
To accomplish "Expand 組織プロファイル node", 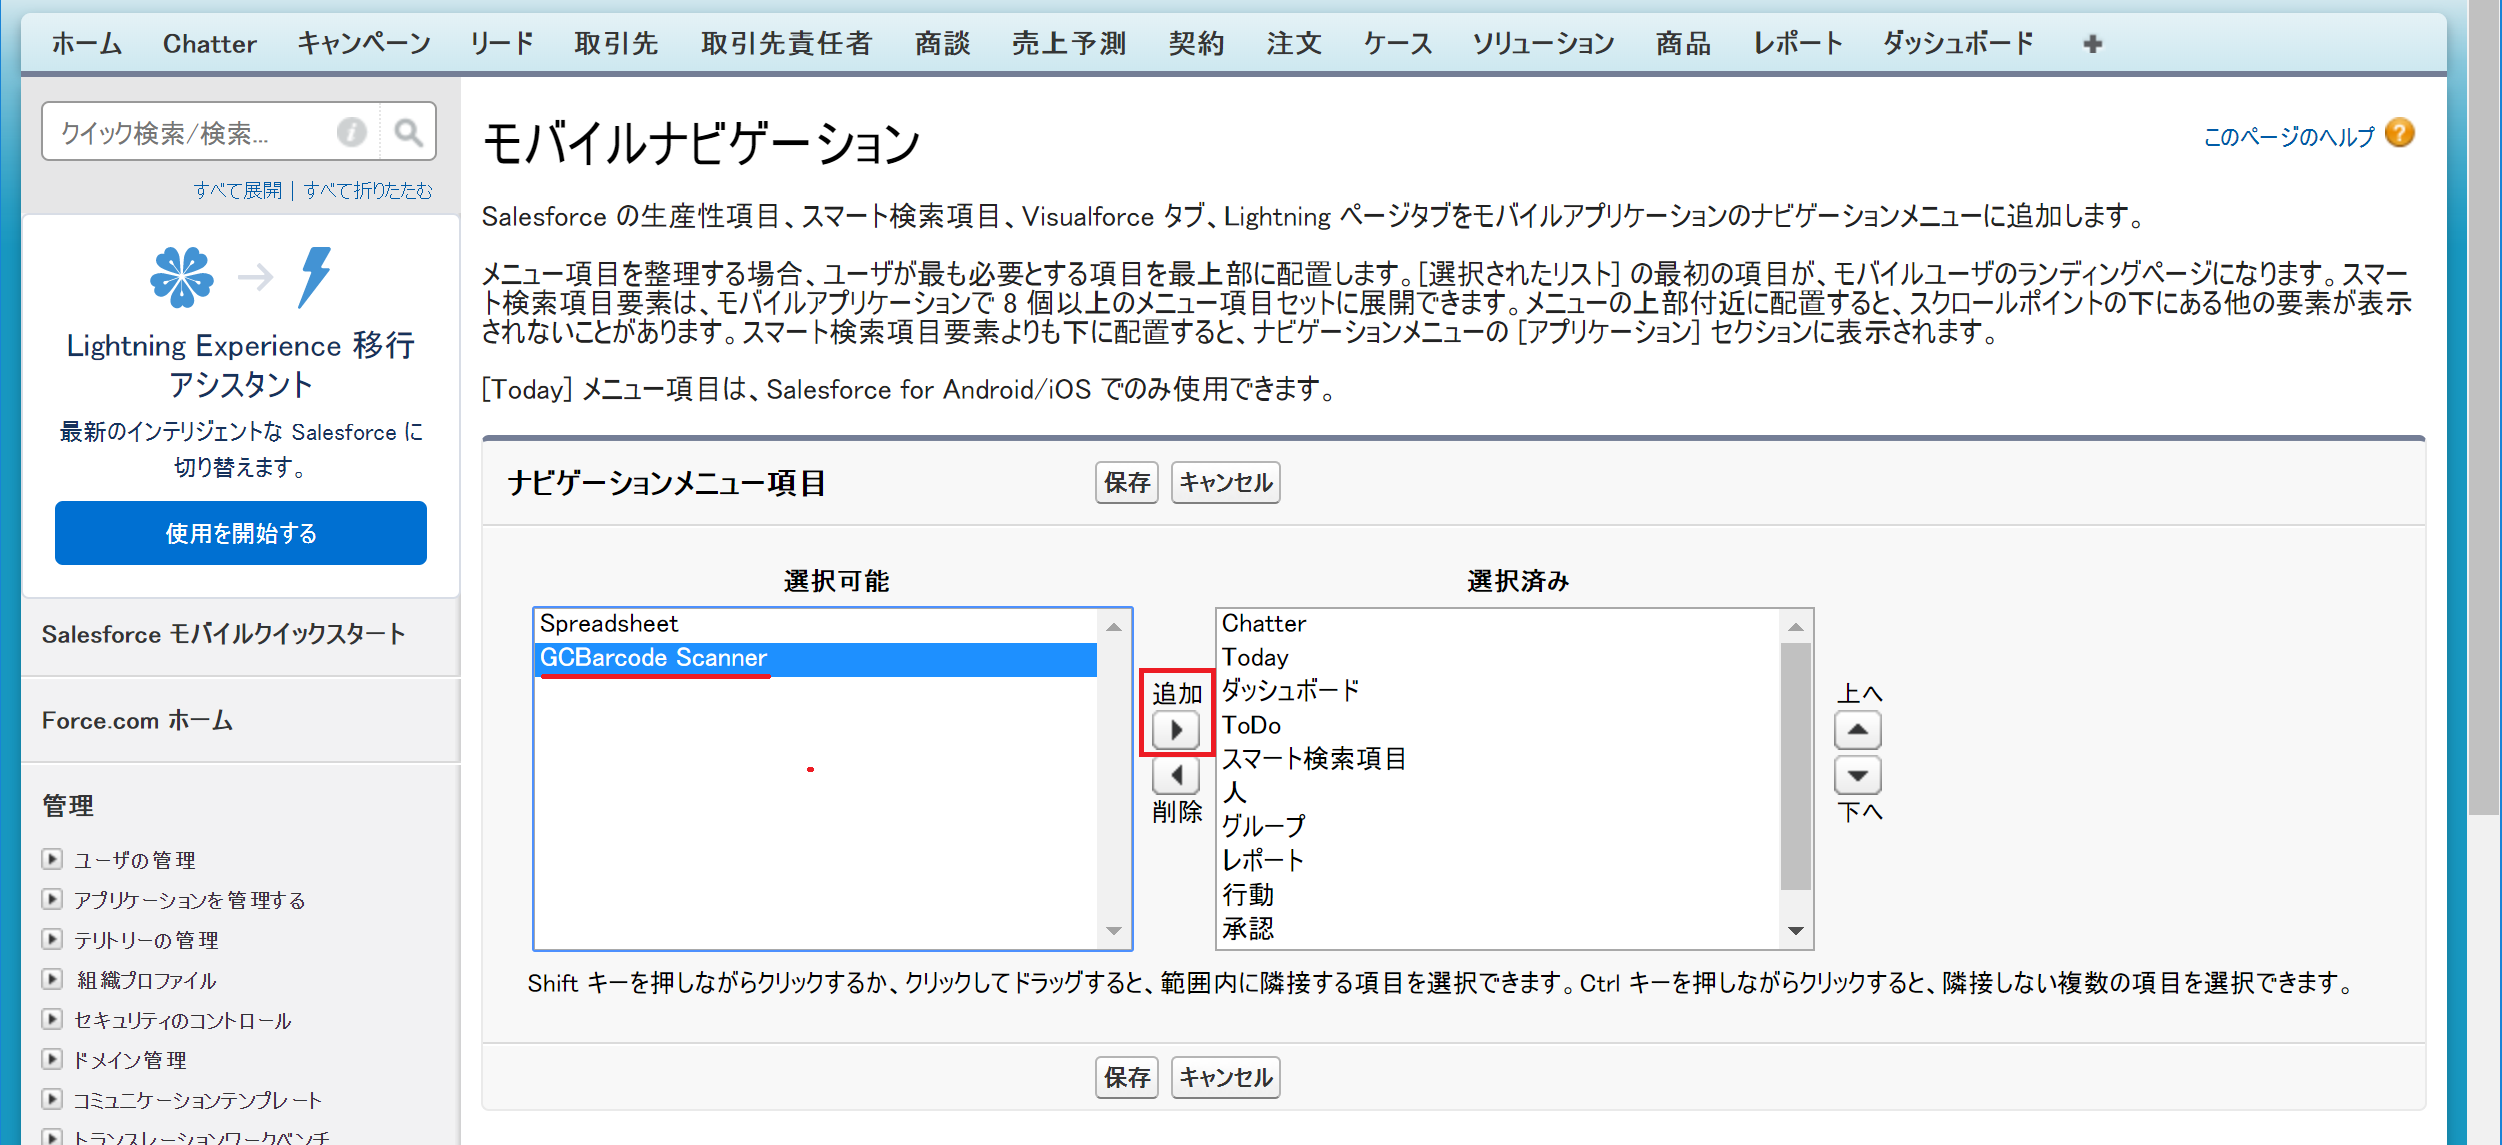I will 52,979.
